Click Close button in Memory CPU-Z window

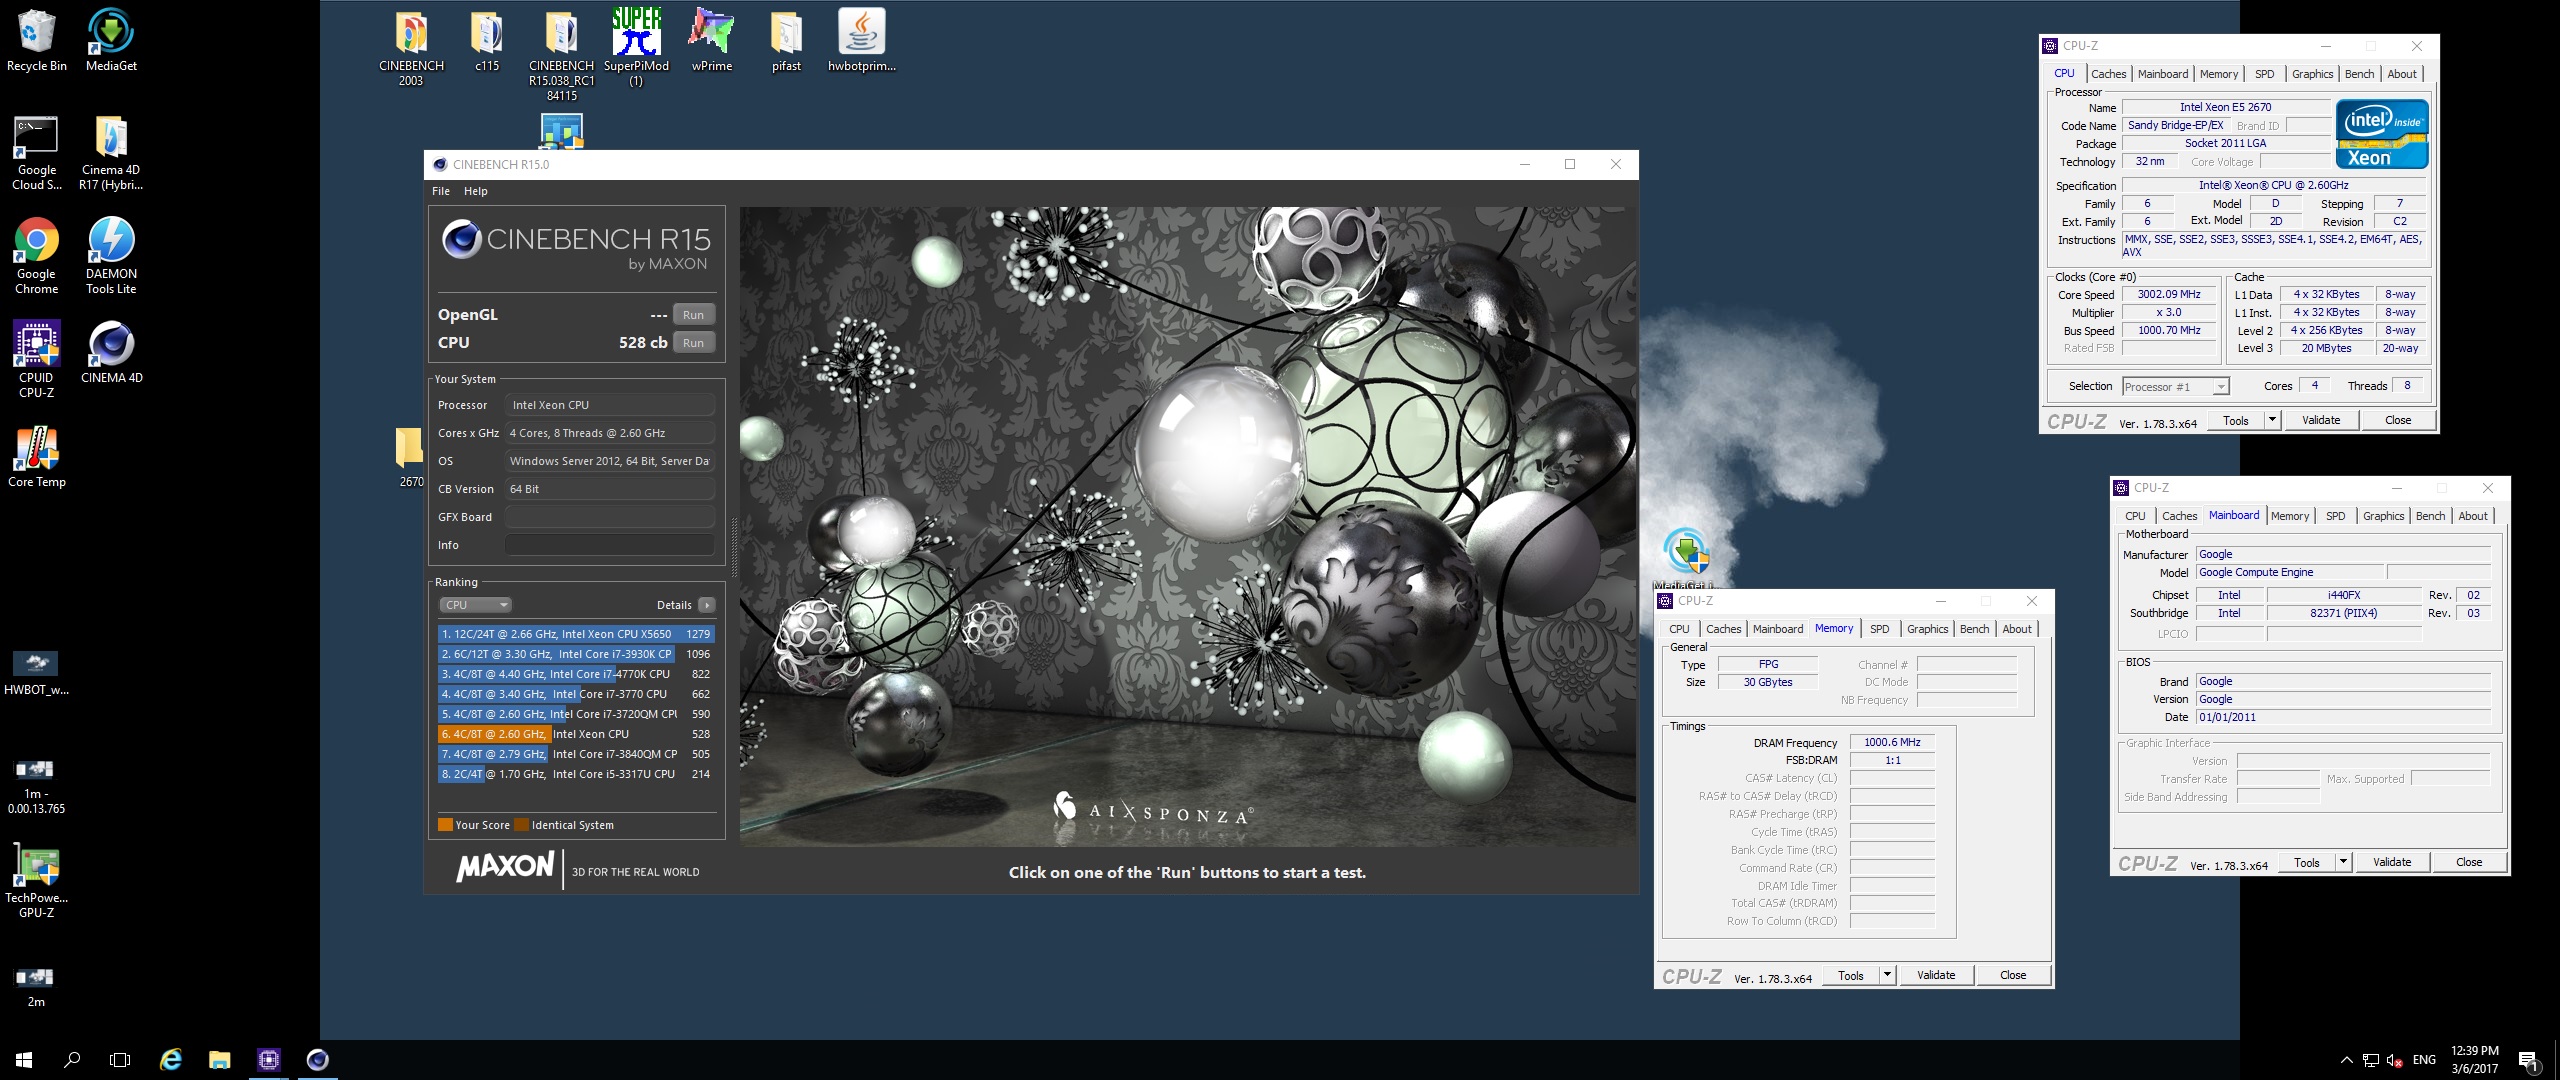coord(2013,975)
